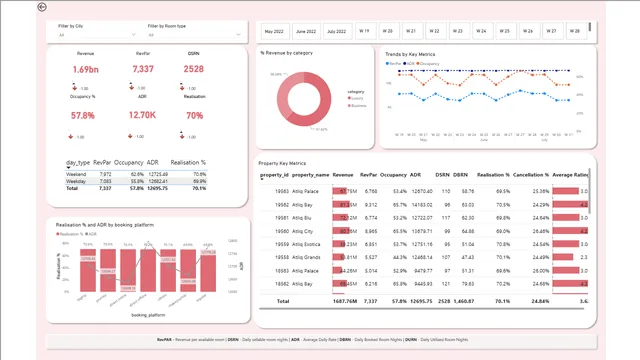Sort by the day_type column header

[78, 162]
